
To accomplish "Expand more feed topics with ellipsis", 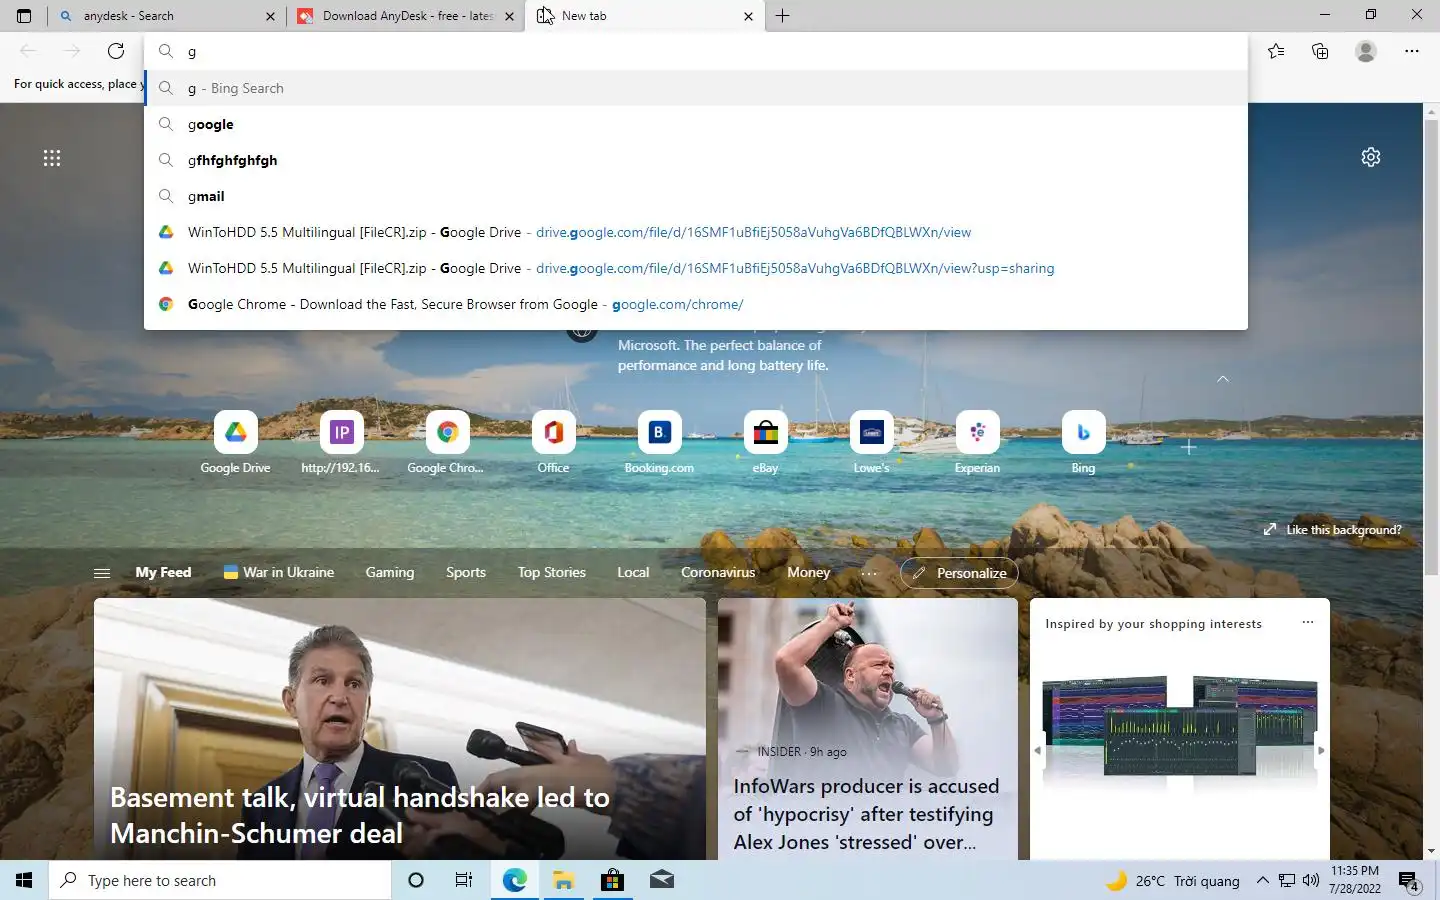I will 869,573.
